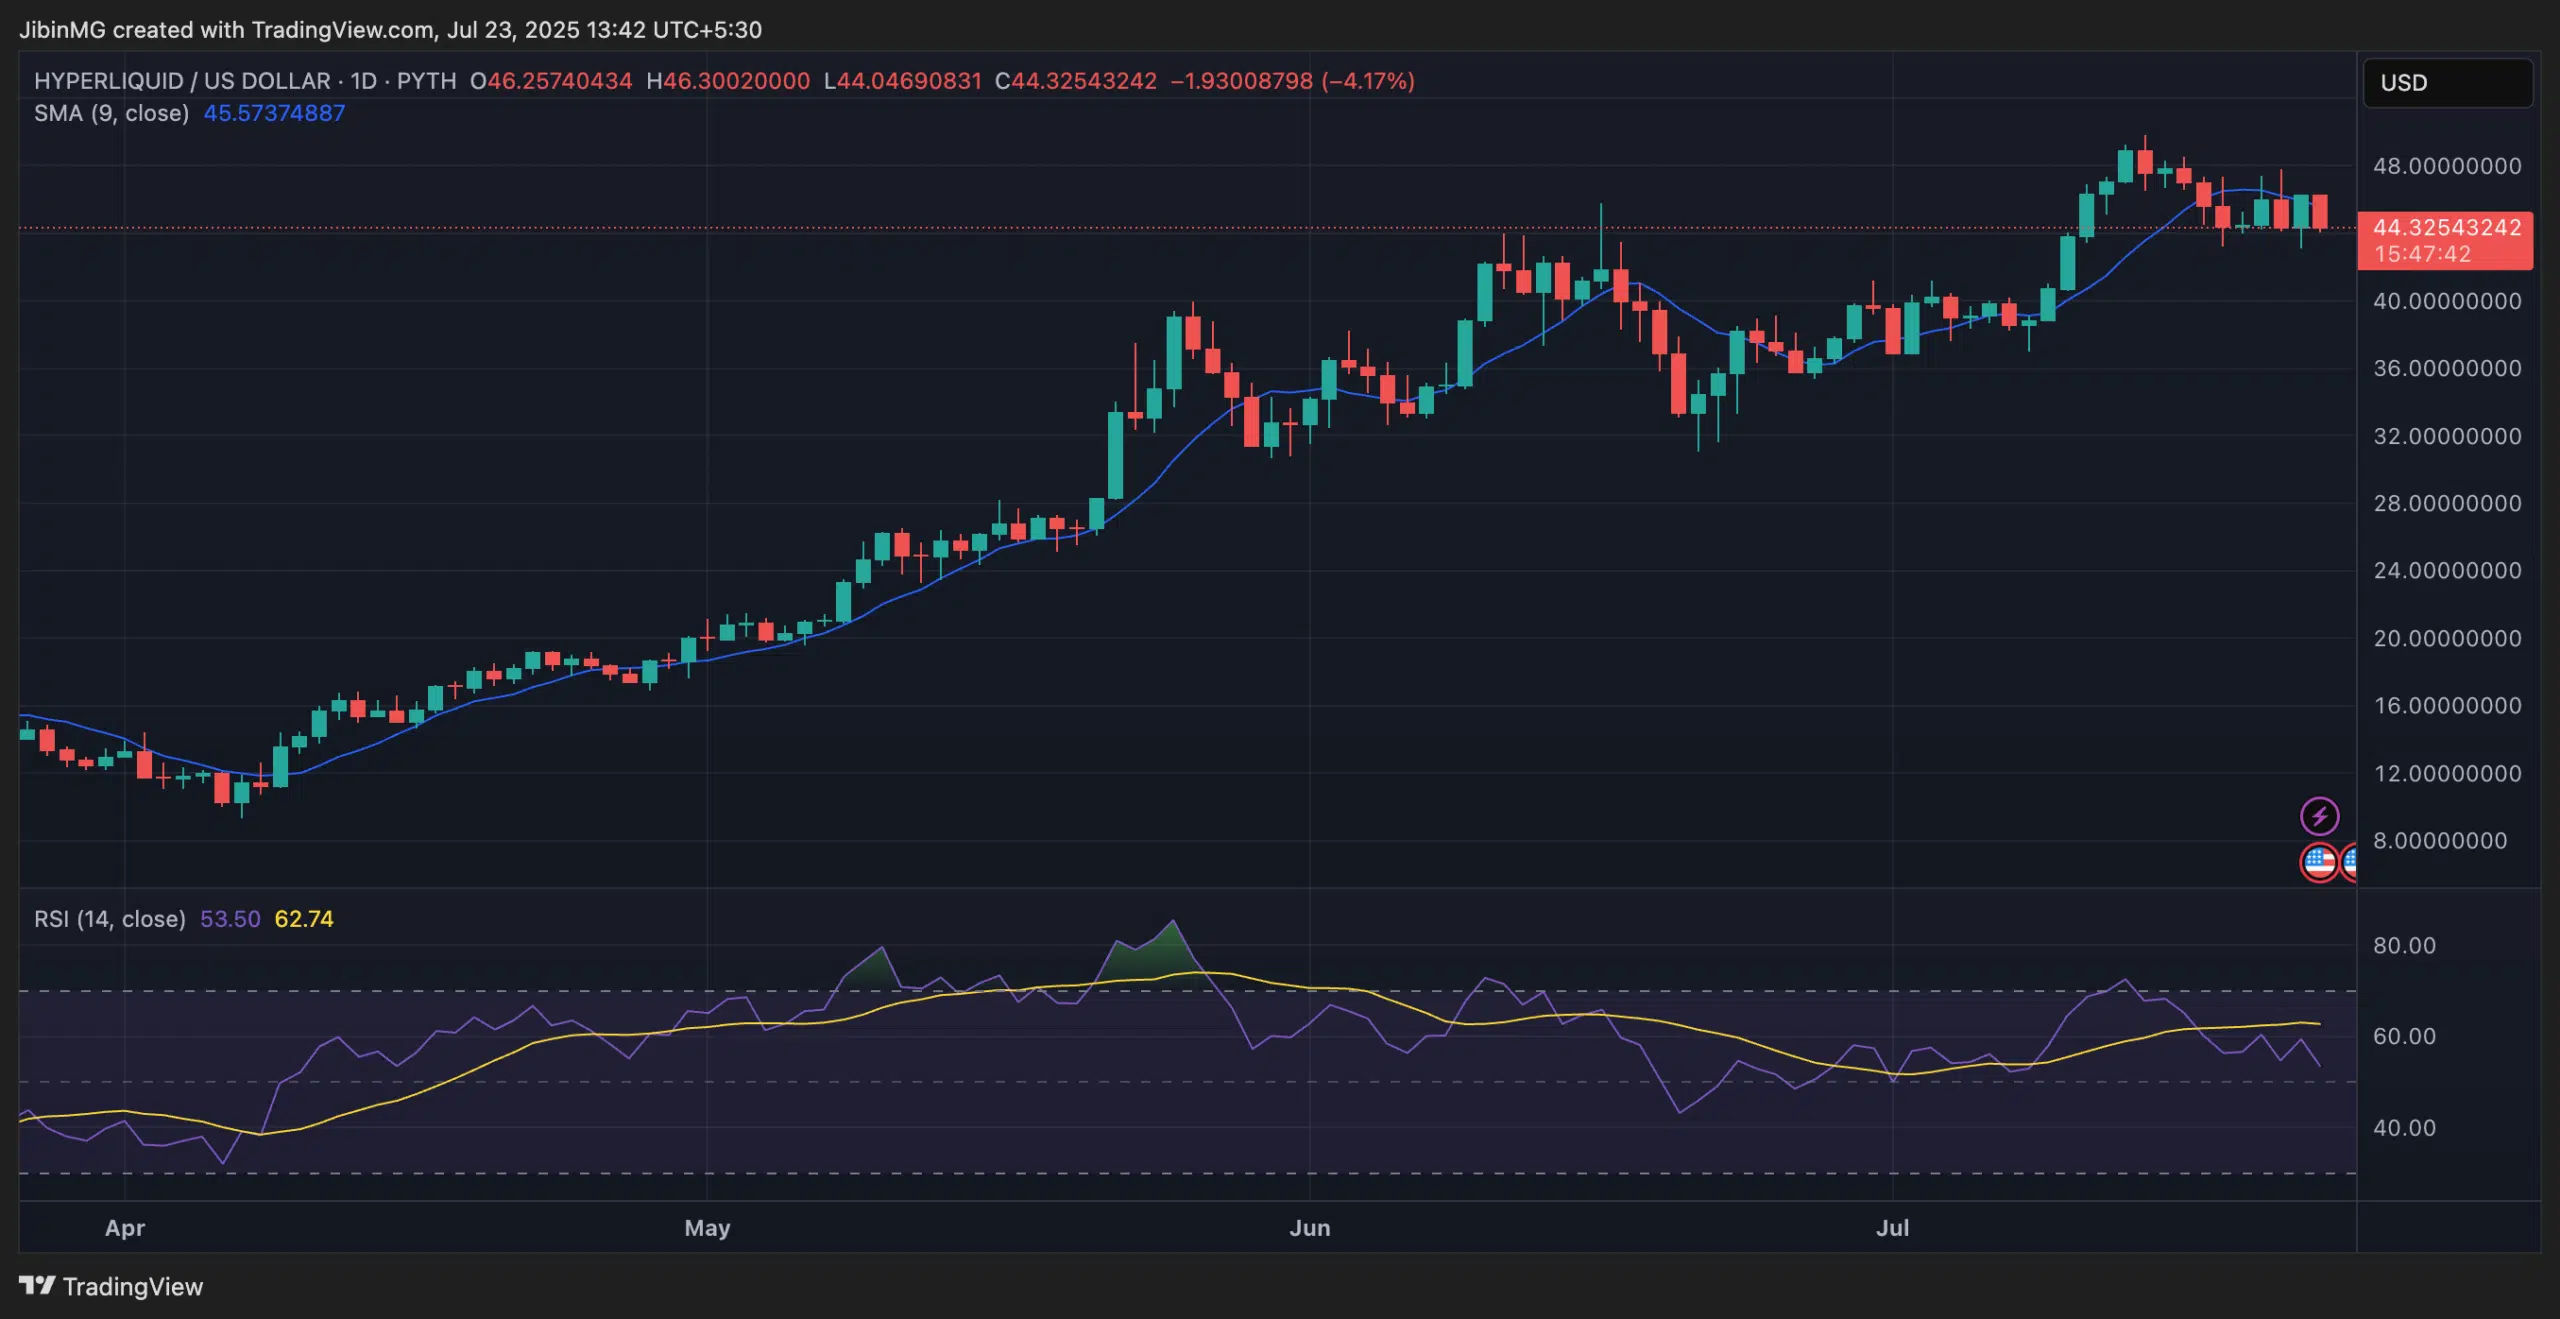Viewport: 2560px width, 1319px height.
Task: Click the HYPERLIQUID / US DOLLAR symbol title
Action: tap(182, 81)
